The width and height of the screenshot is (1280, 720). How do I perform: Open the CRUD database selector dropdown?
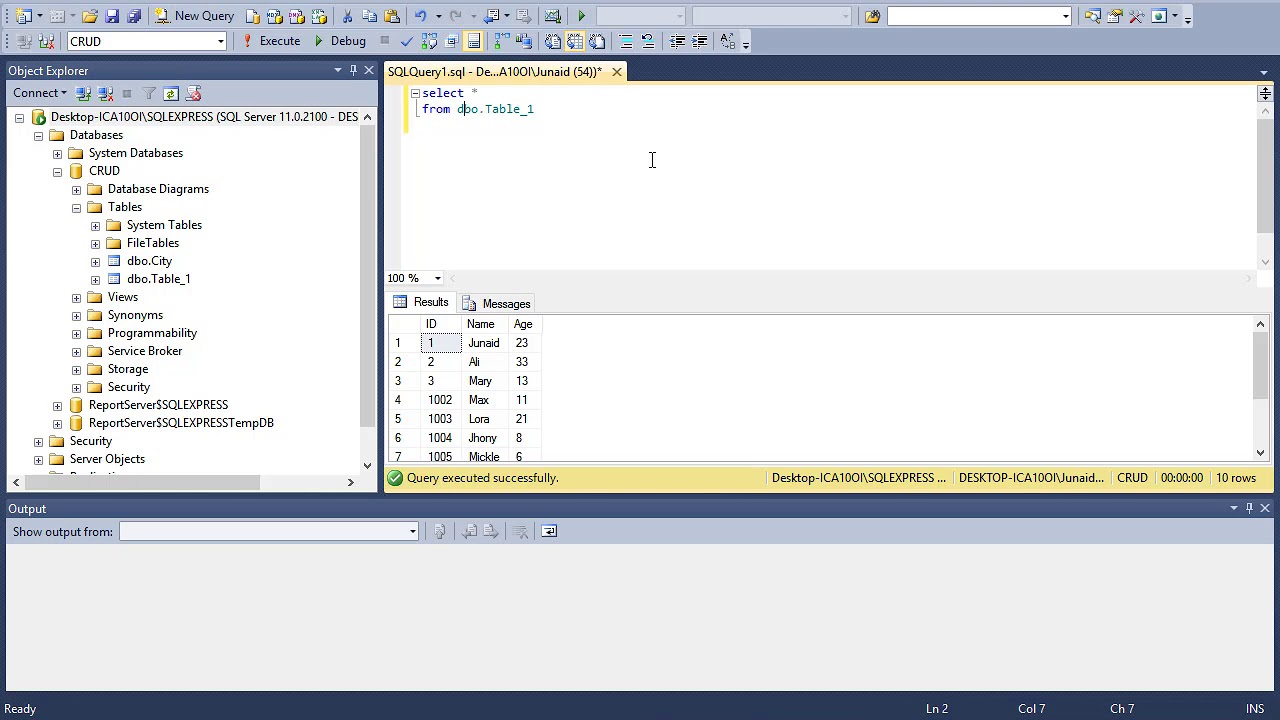(220, 41)
